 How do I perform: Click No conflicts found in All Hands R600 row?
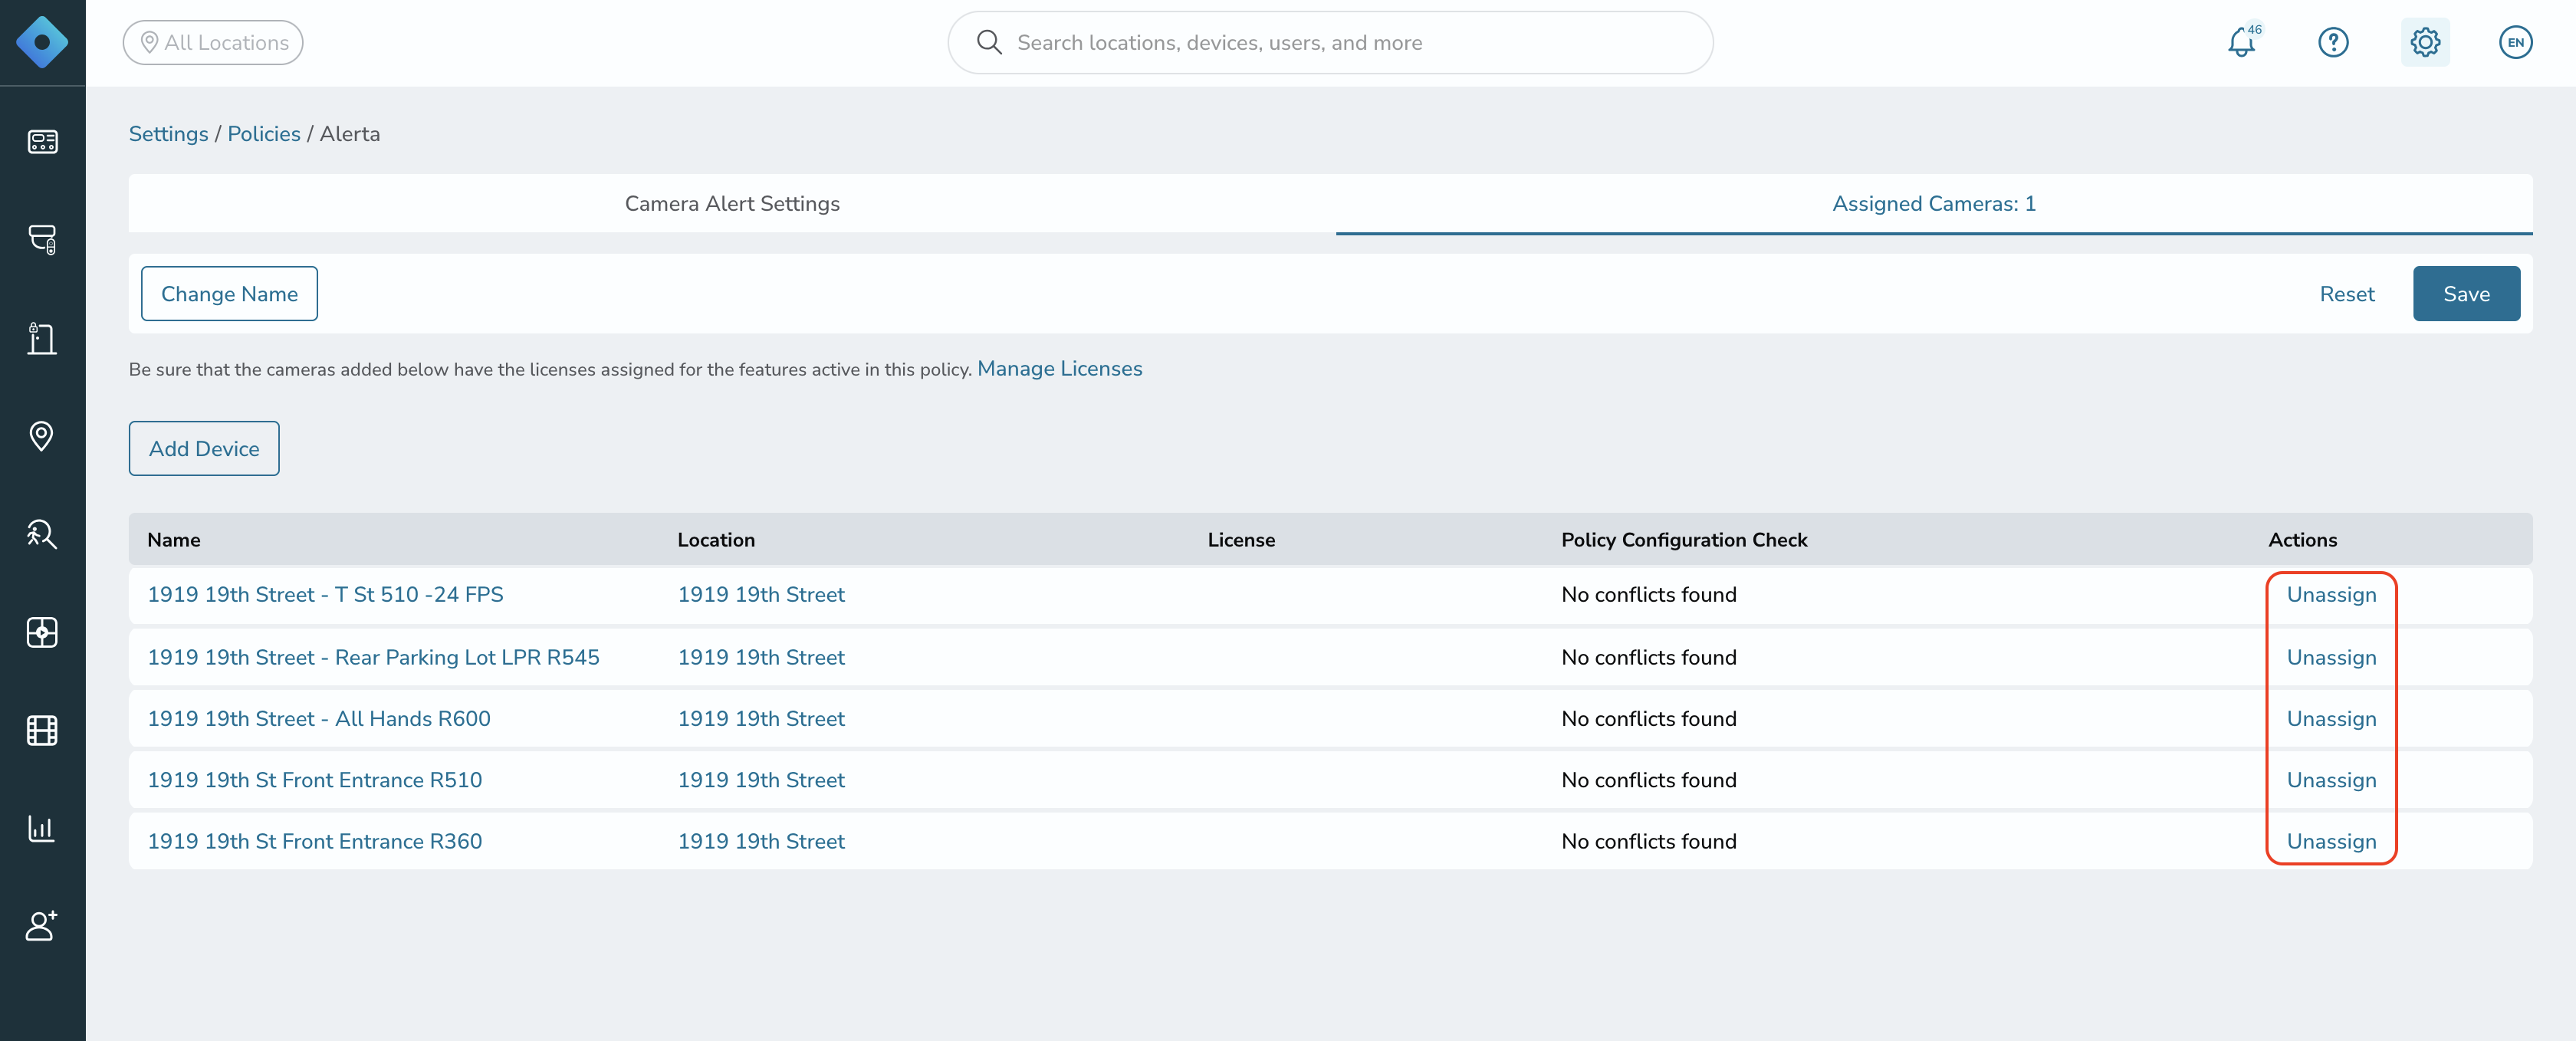pos(1648,719)
